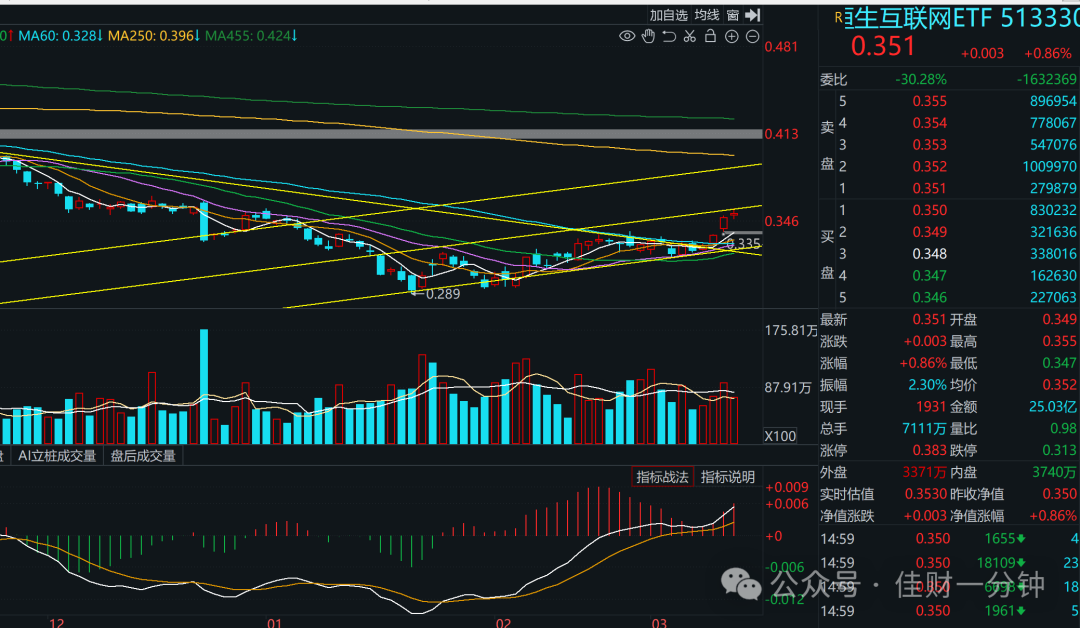The image size is (1080, 628).
Task: Click the 窗 window button
Action: 733,15
